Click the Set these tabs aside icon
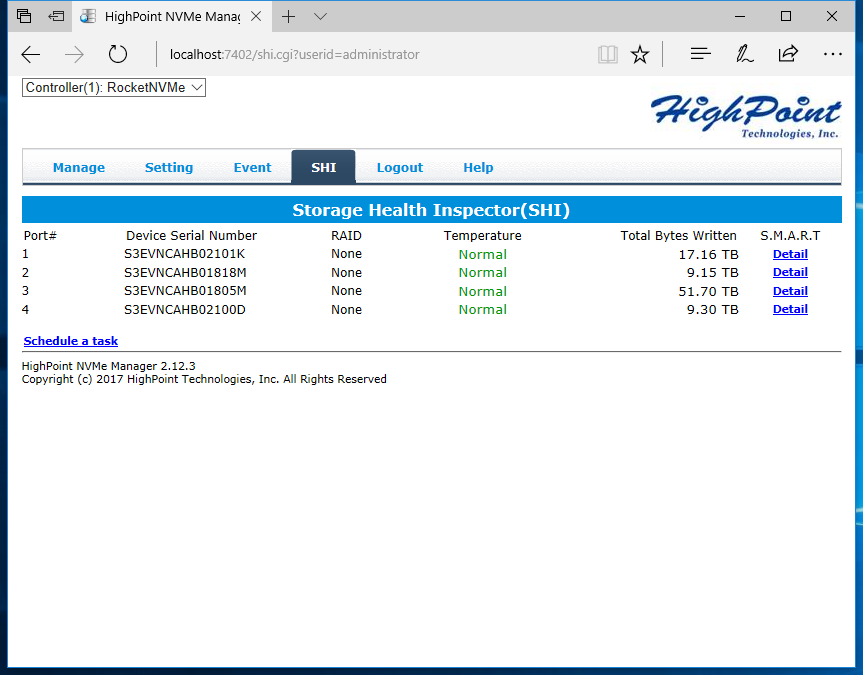This screenshot has width=863, height=675. [x=56, y=17]
